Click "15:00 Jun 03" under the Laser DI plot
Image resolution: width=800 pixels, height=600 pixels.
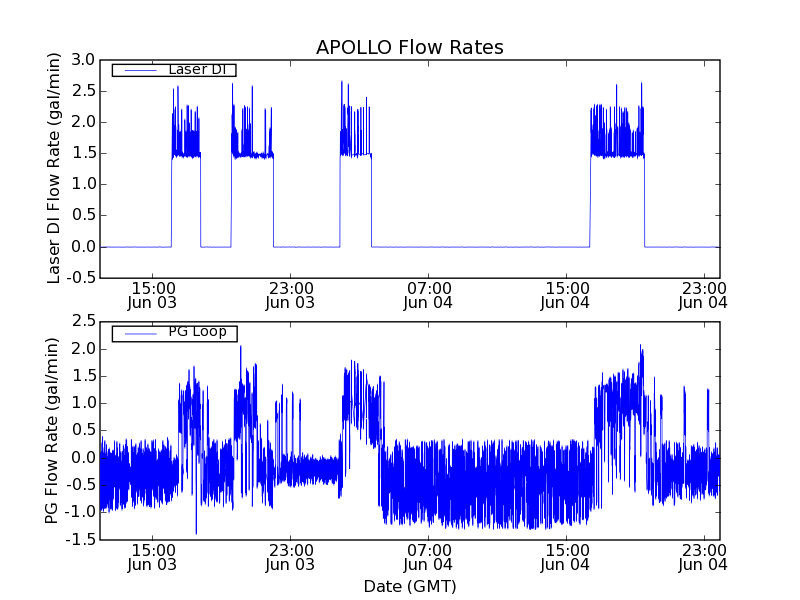pos(152,295)
